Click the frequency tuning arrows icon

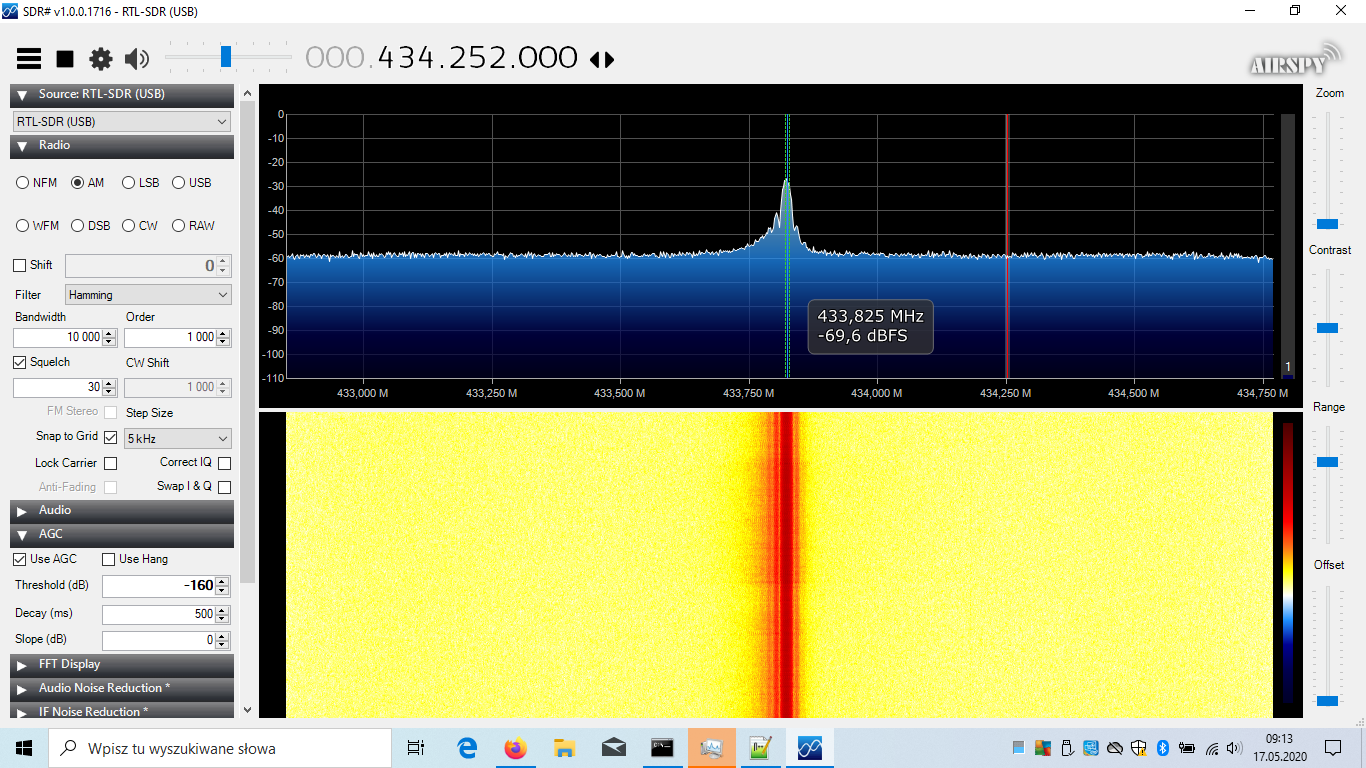602,60
